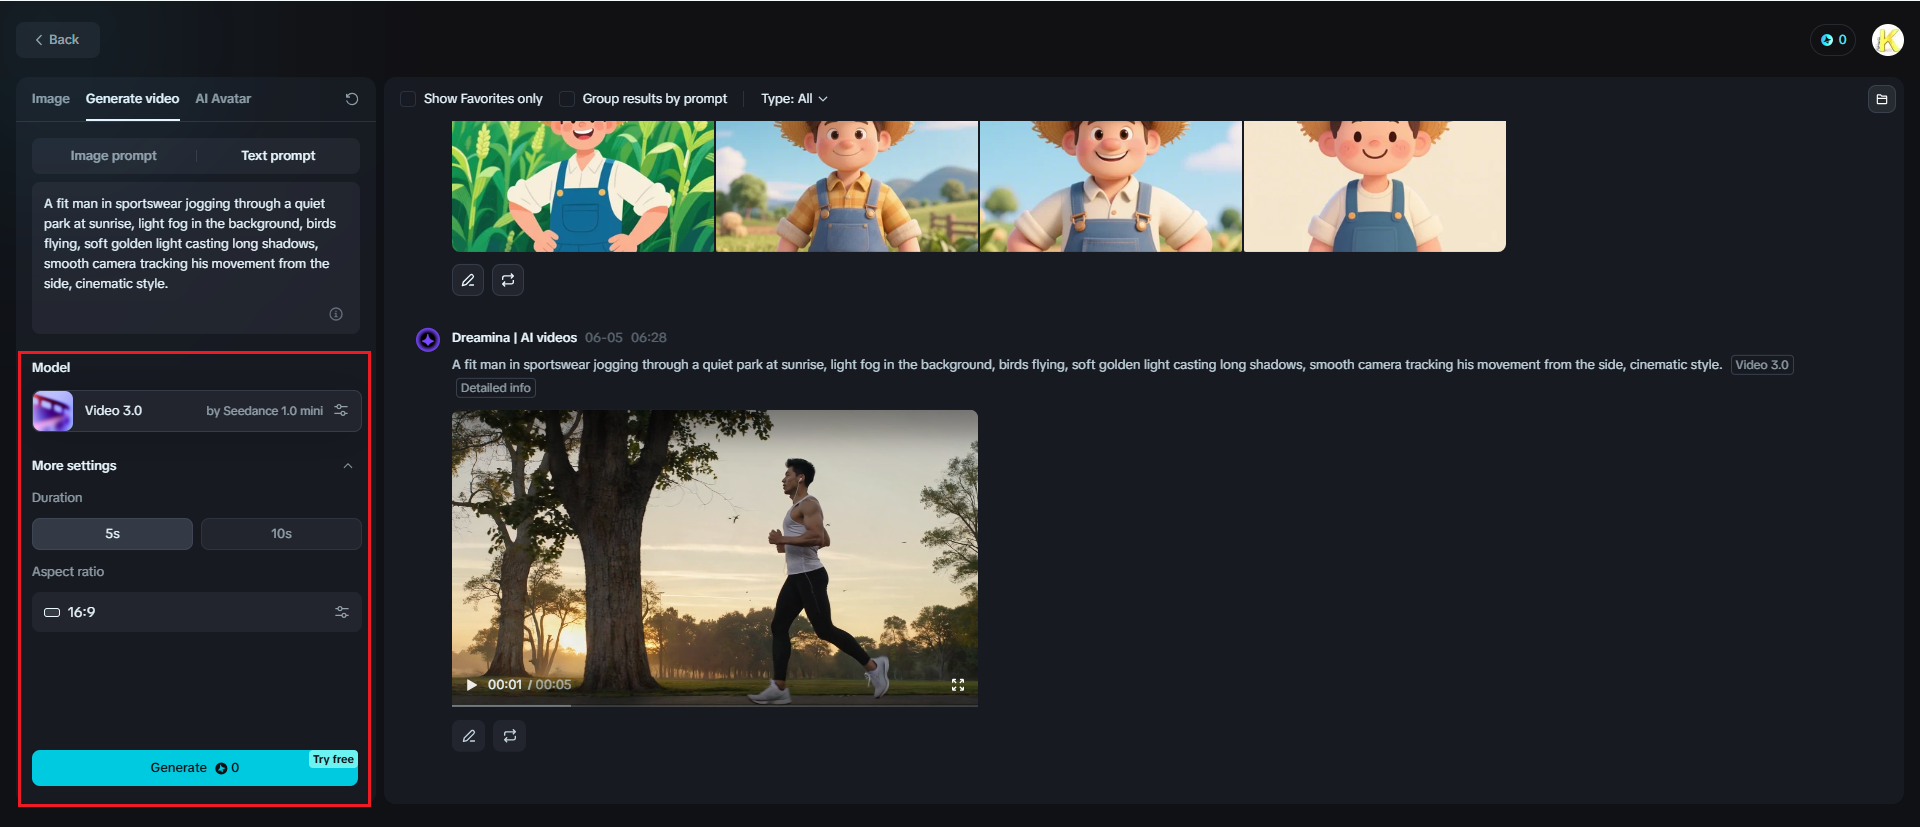Open the AI Avatar tab

coord(223,99)
